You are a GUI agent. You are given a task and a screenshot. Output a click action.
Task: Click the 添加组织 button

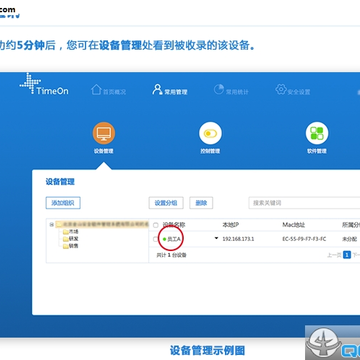[63, 203]
